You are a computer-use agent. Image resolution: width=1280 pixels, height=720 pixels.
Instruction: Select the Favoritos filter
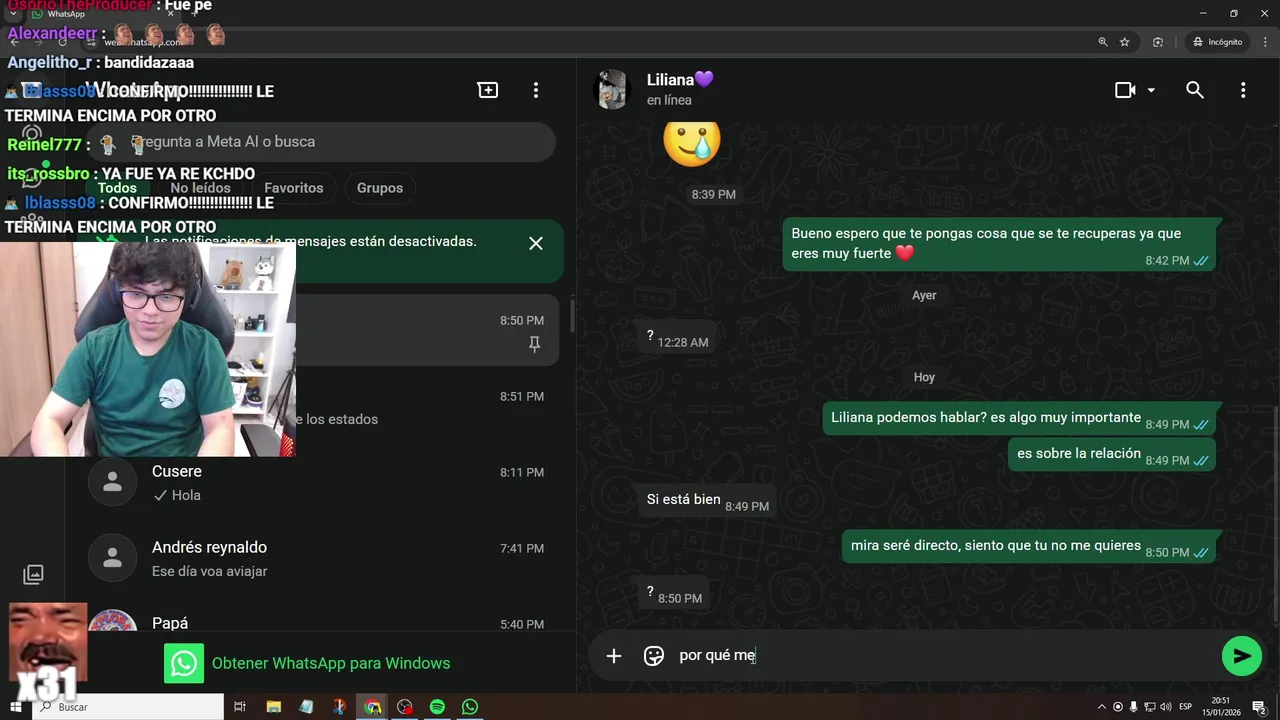point(294,188)
